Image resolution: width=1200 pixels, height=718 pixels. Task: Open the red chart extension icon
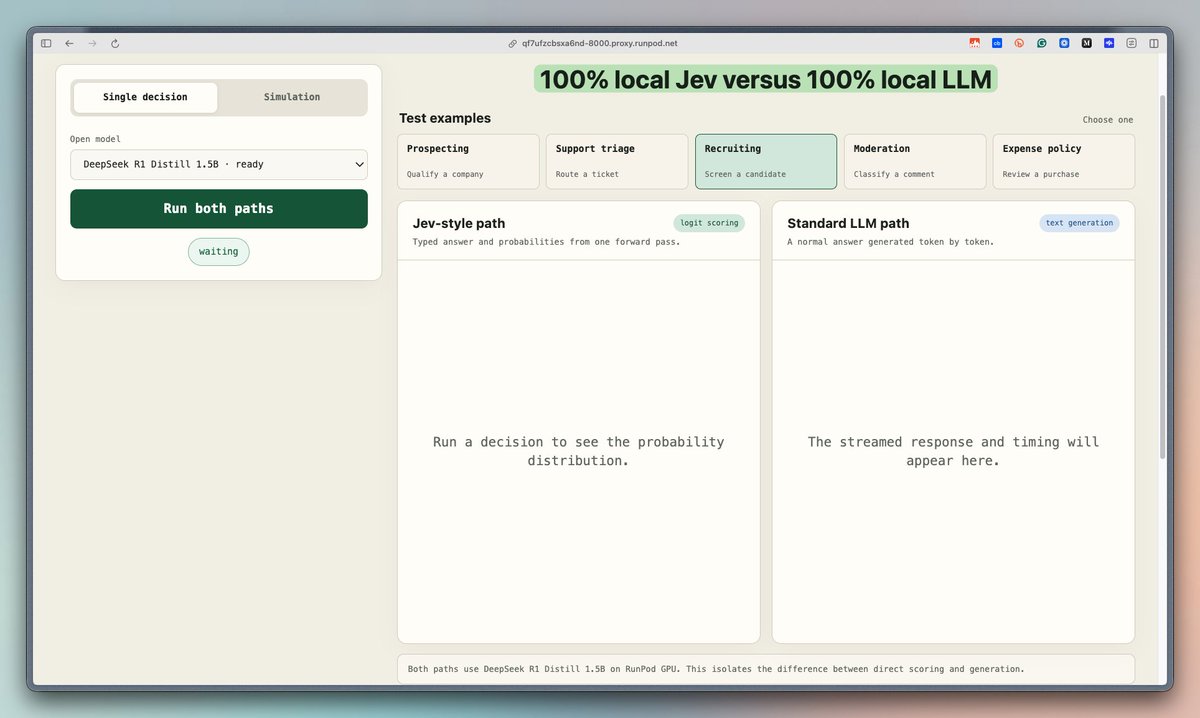tap(975, 44)
